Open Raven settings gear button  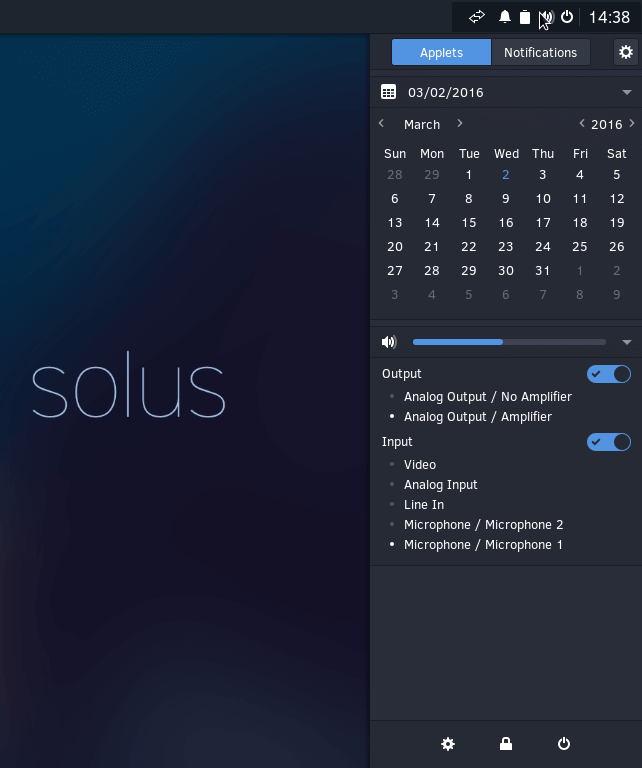[626, 52]
